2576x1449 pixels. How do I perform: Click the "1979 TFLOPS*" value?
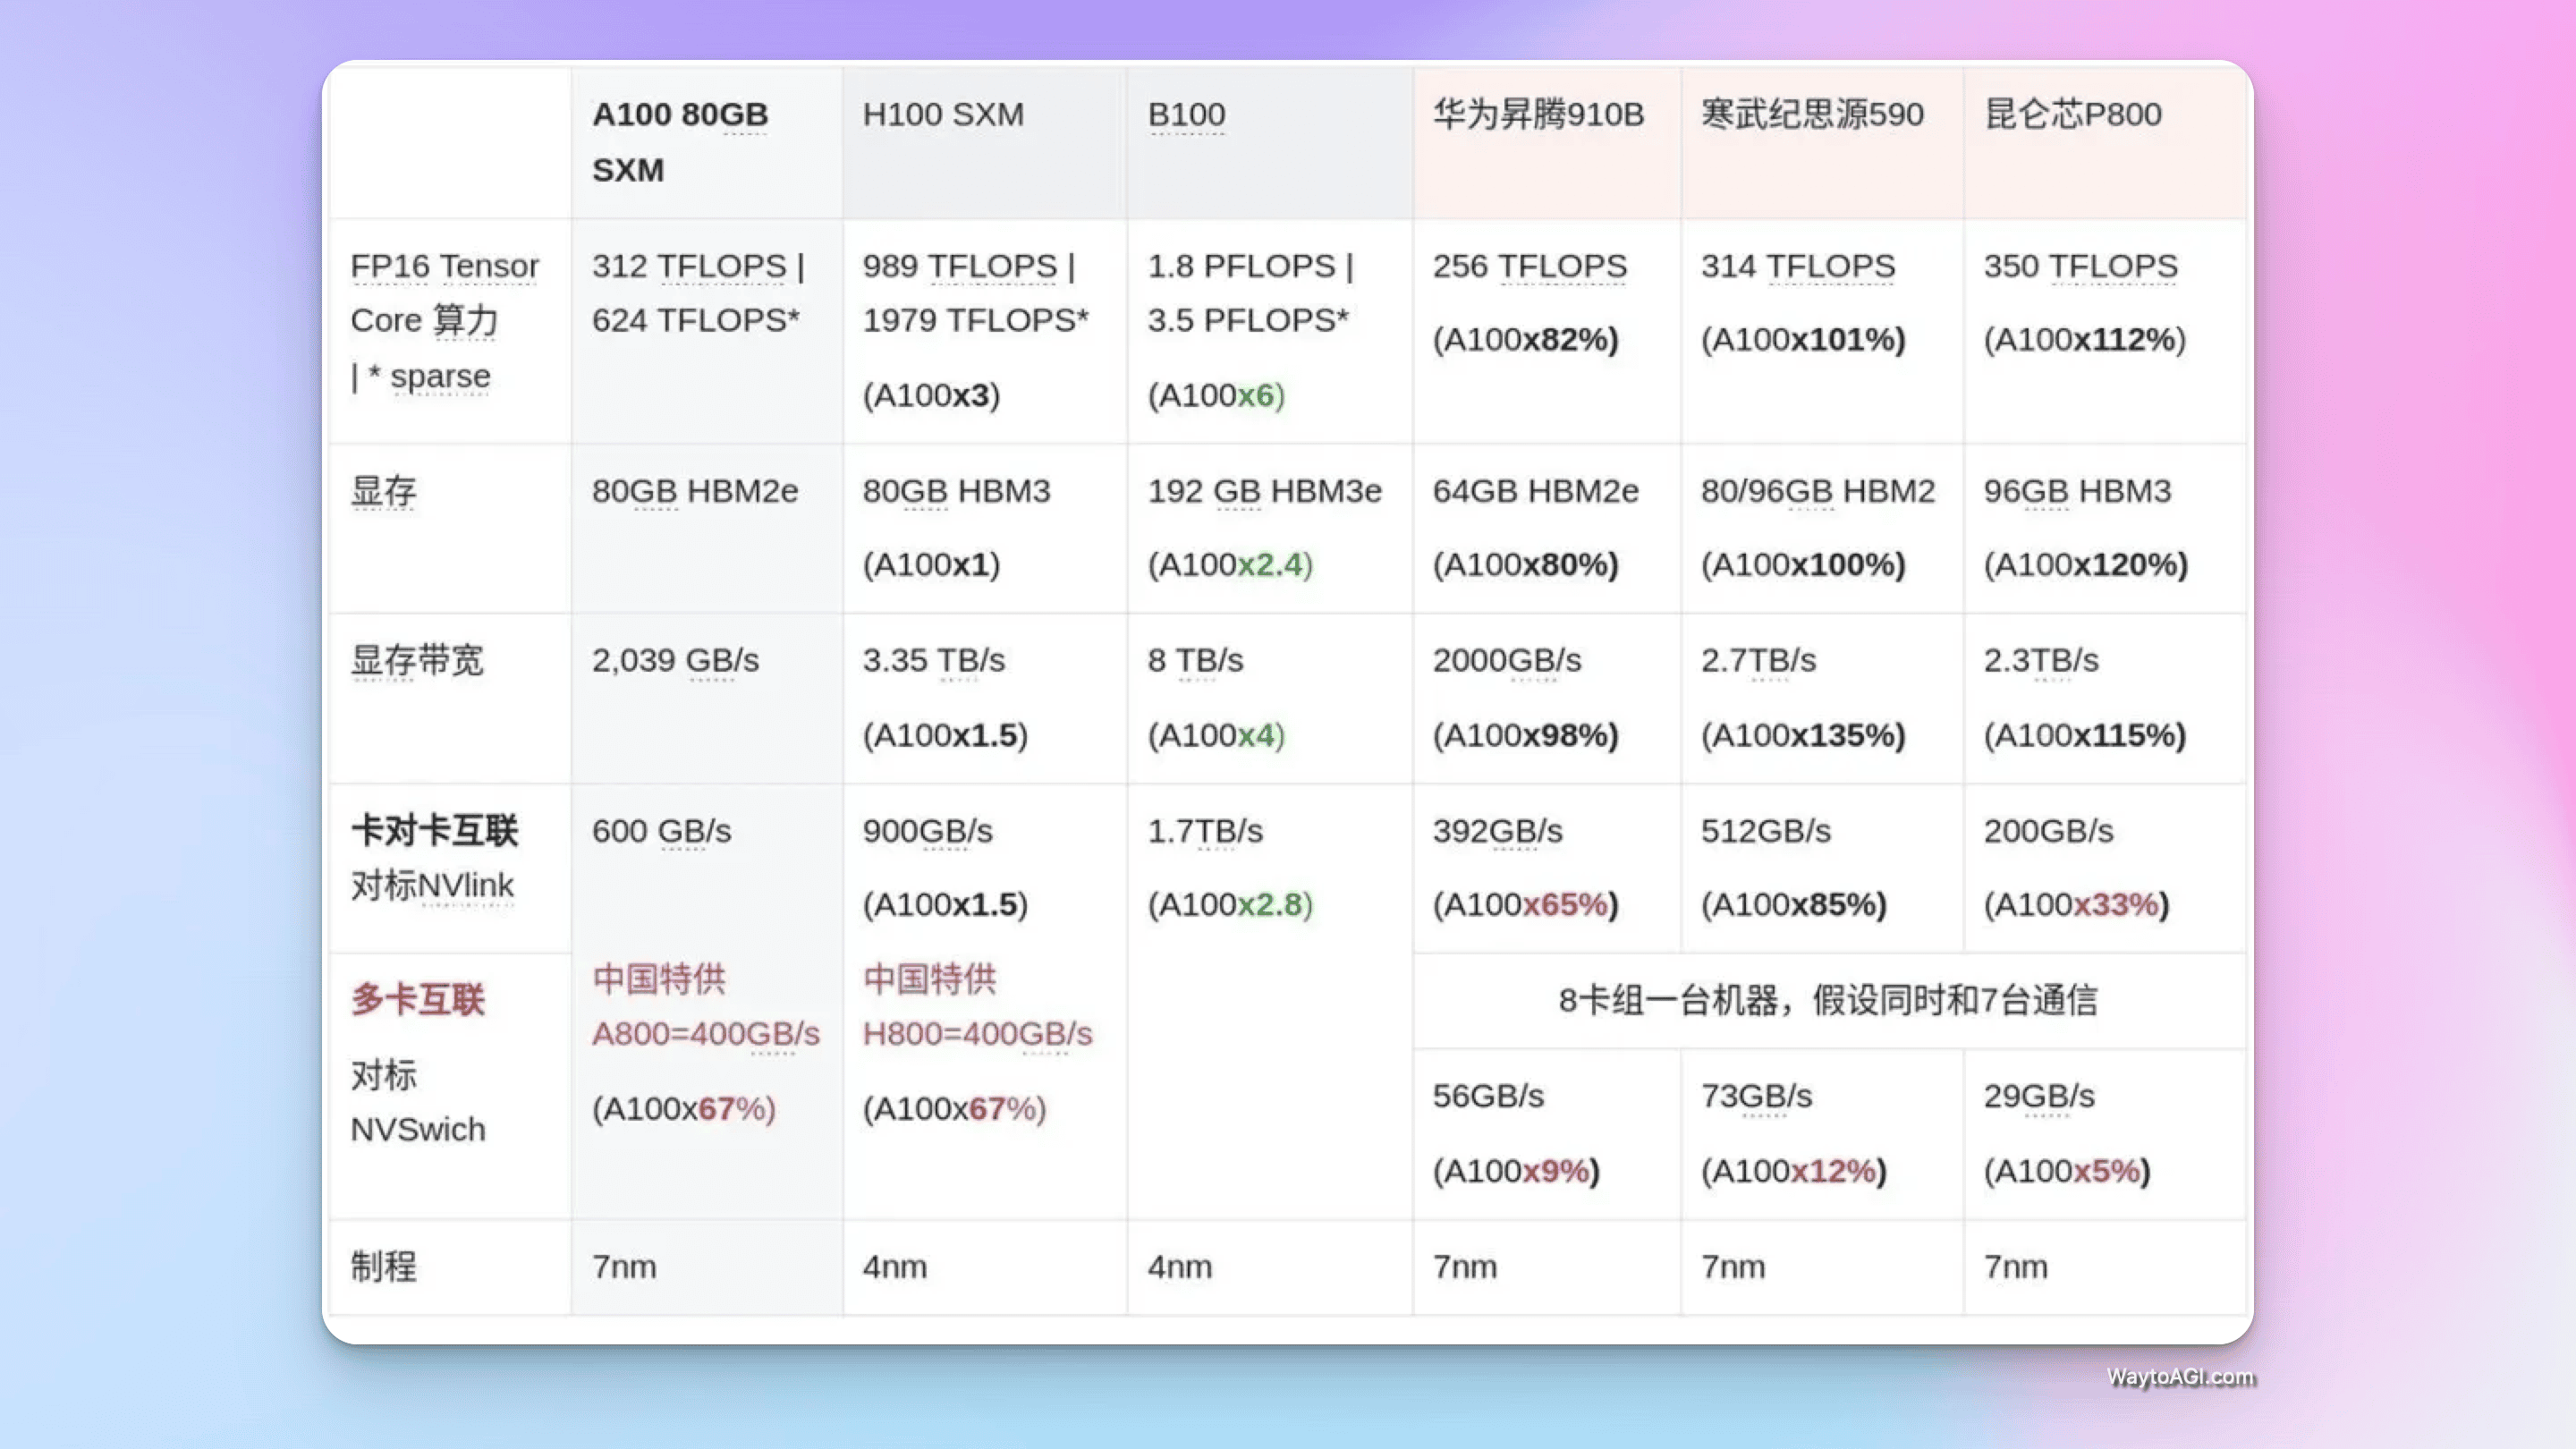976,320
